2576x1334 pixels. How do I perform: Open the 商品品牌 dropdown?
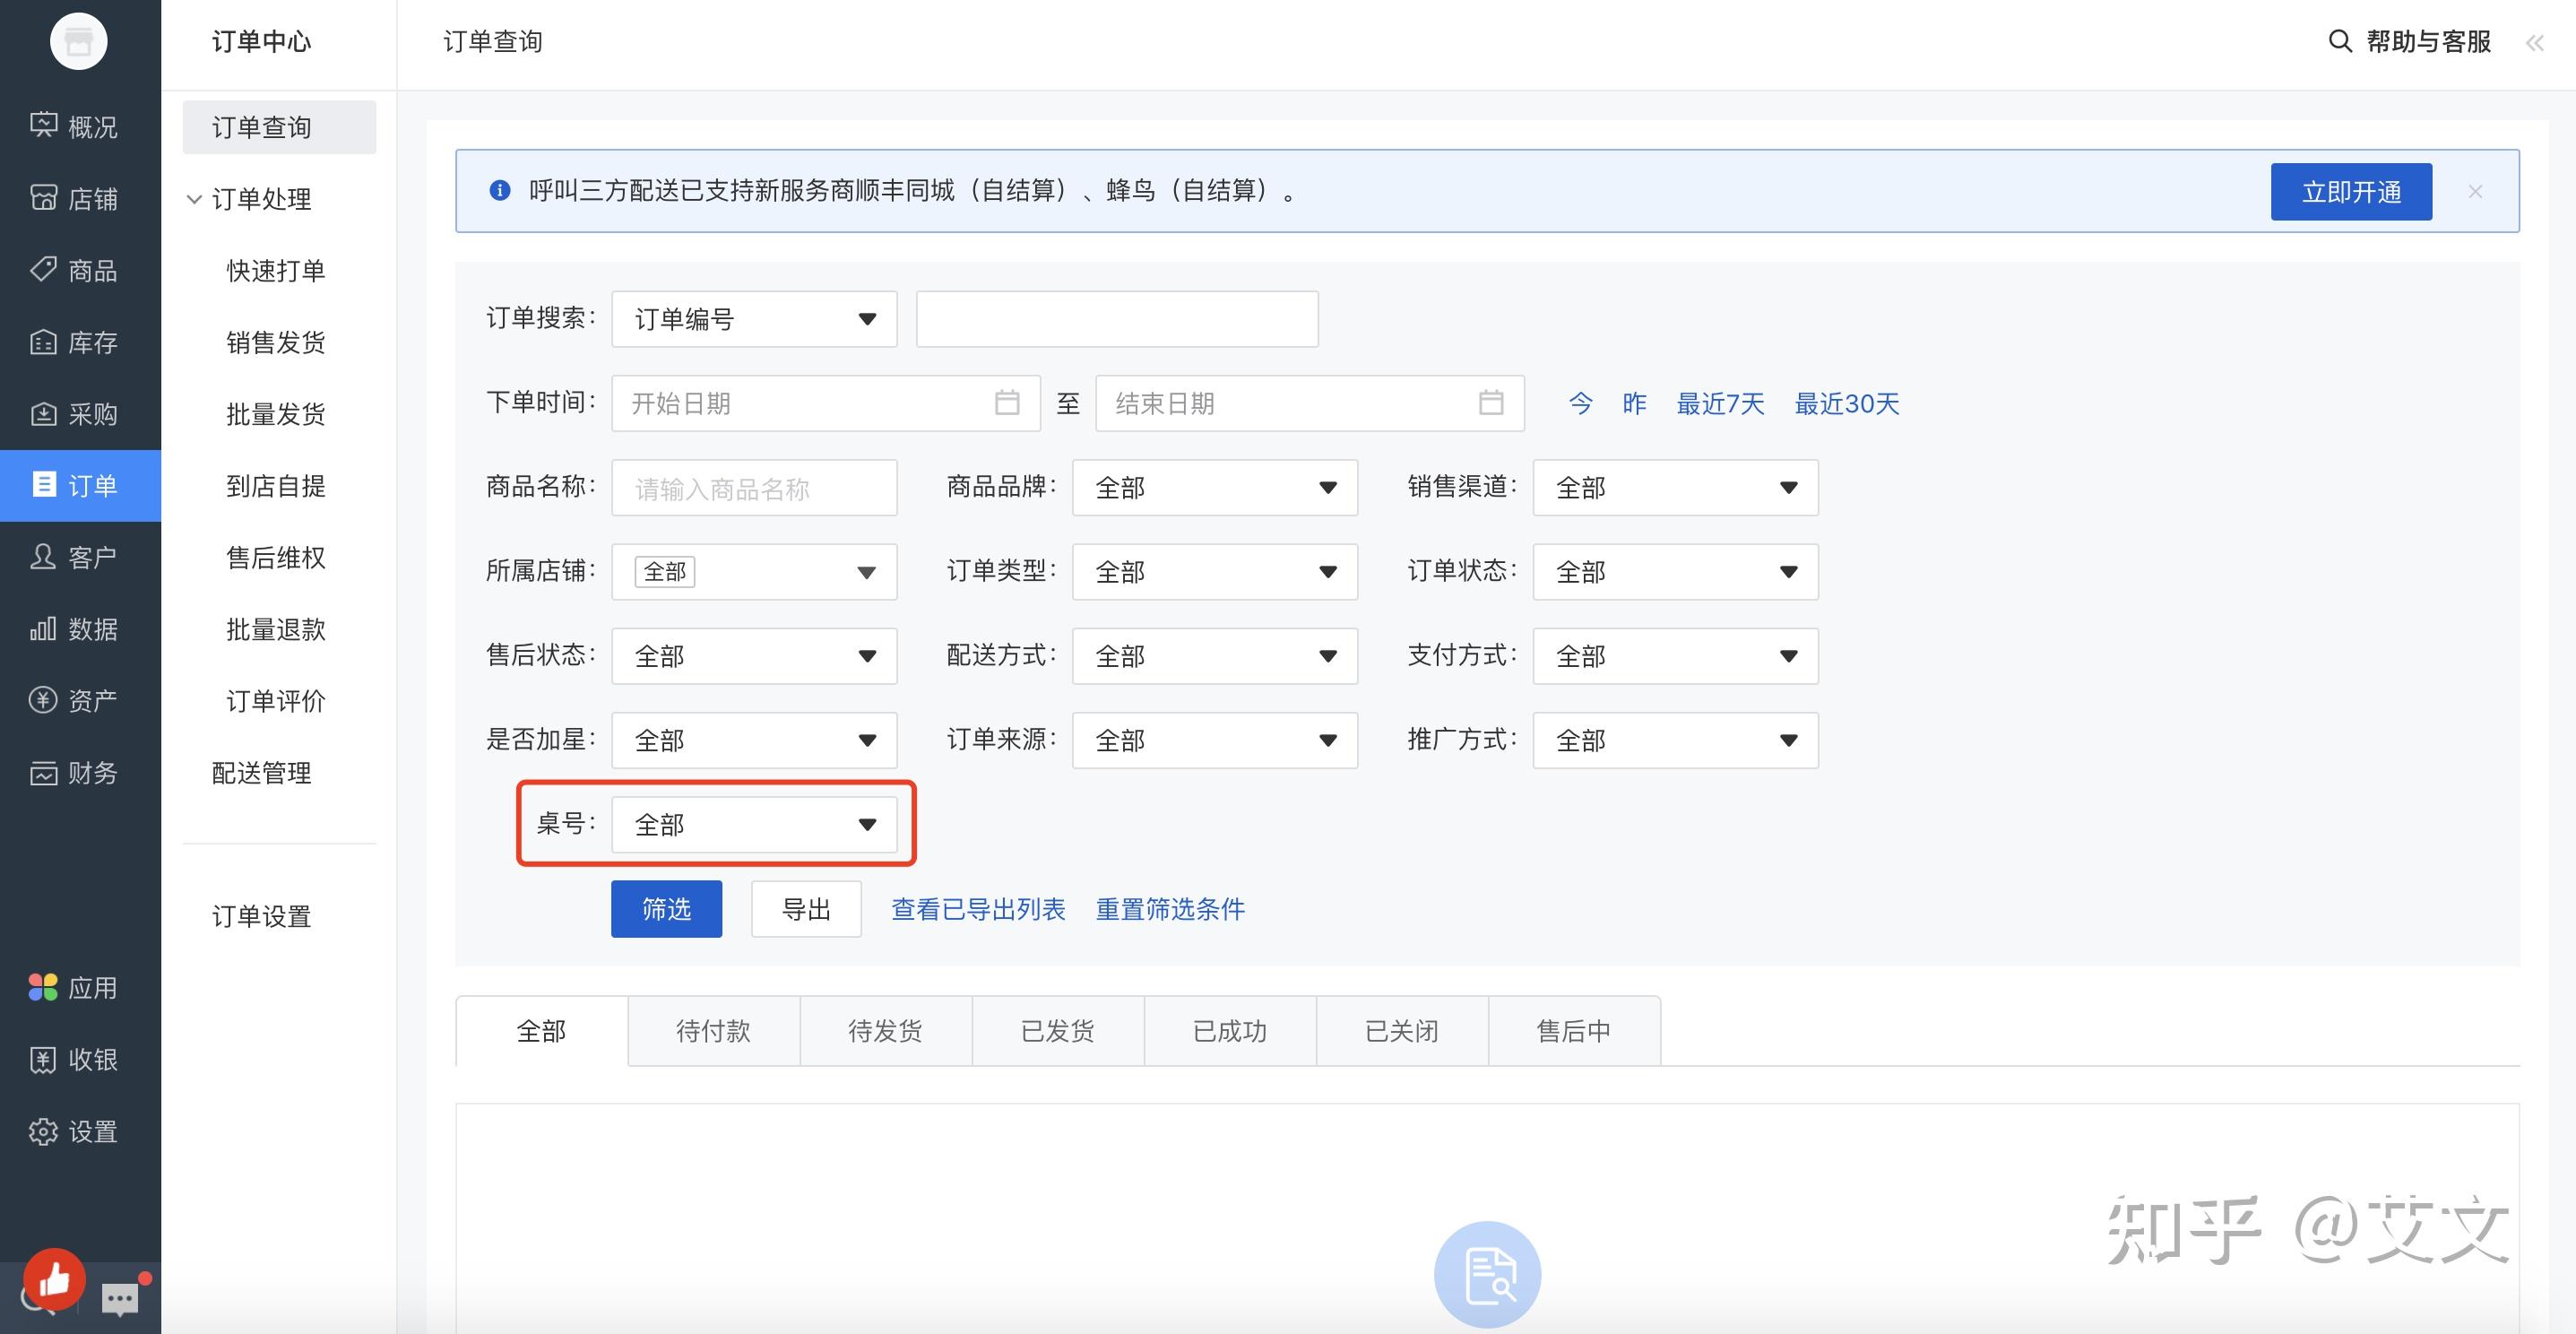tap(1215, 487)
